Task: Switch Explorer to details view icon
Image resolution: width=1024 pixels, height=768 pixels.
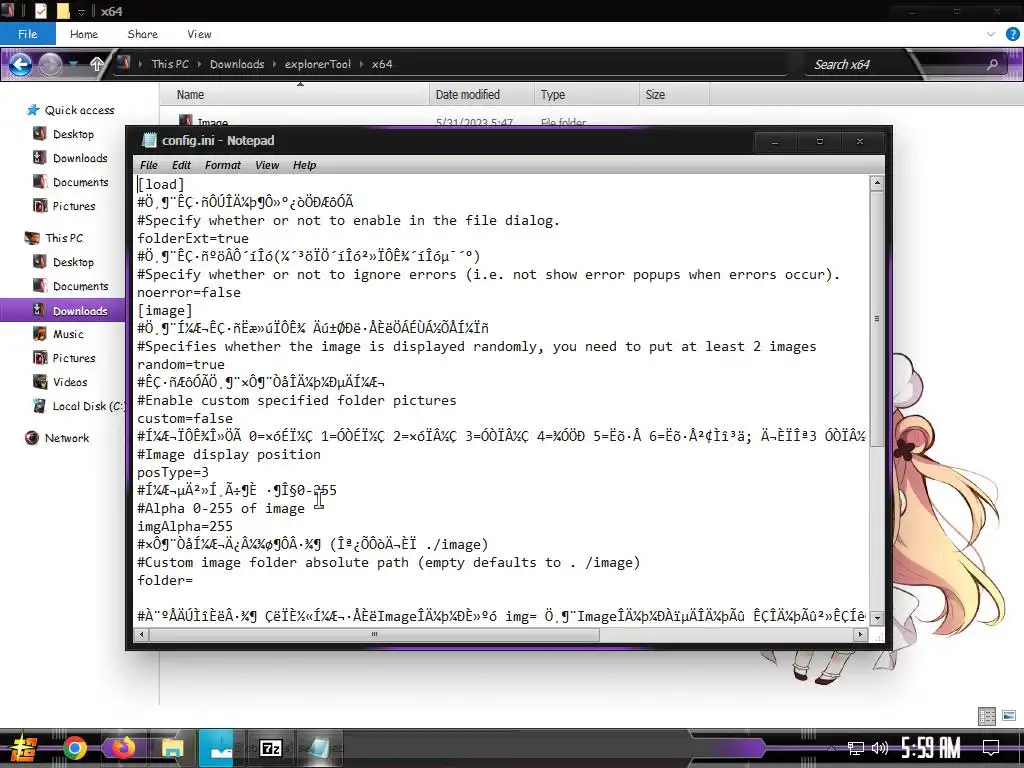Action: [987, 716]
